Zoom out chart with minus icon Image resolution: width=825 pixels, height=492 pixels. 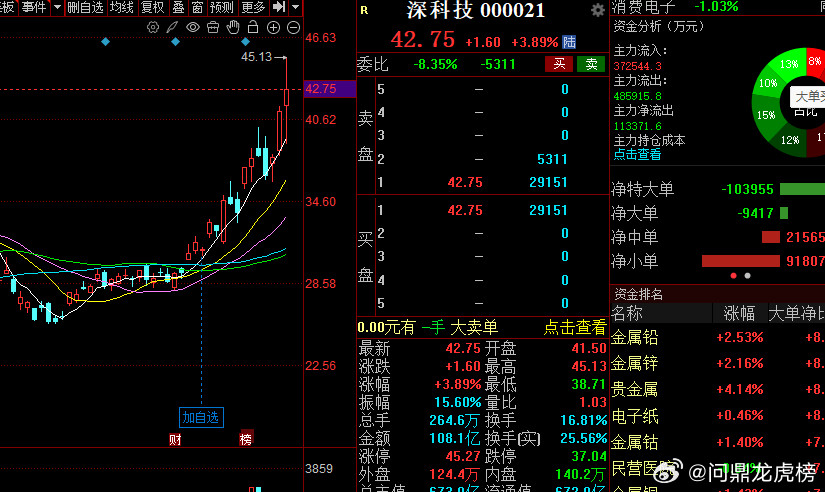(x=294, y=28)
